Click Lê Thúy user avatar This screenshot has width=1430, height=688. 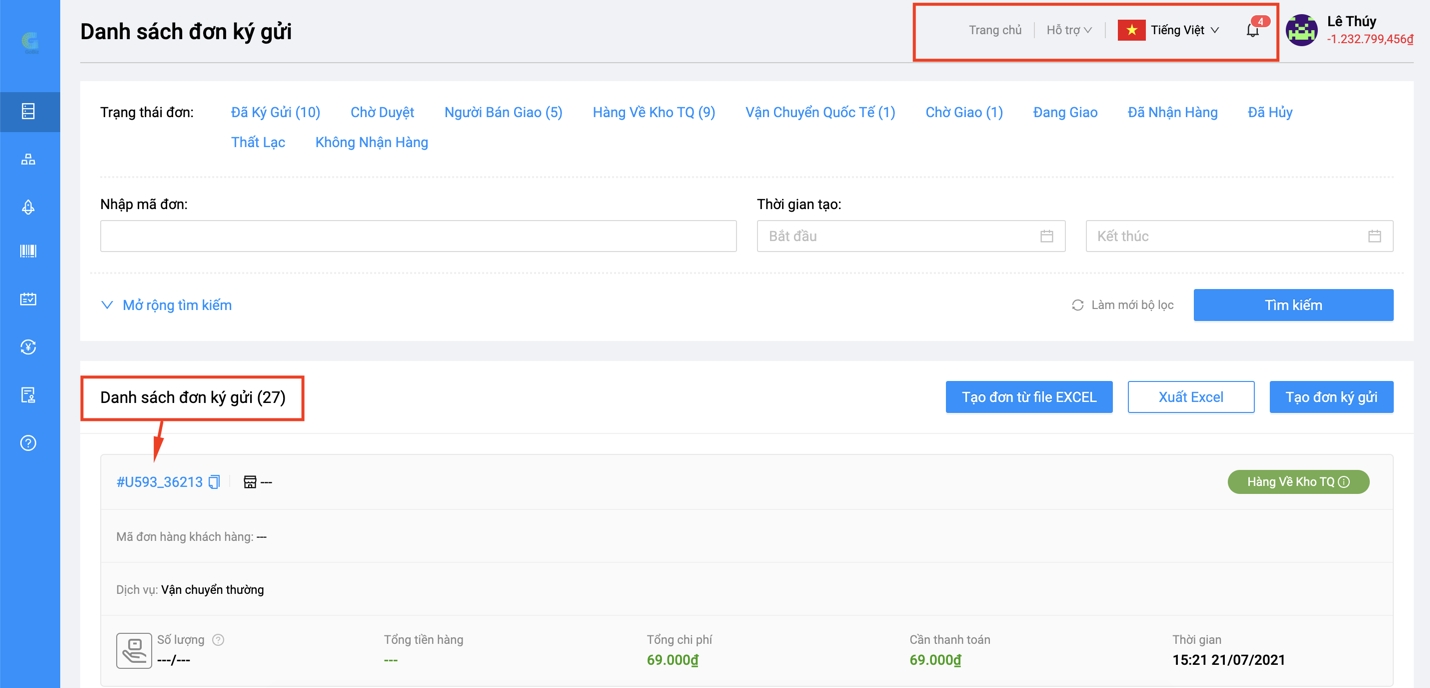1301,31
